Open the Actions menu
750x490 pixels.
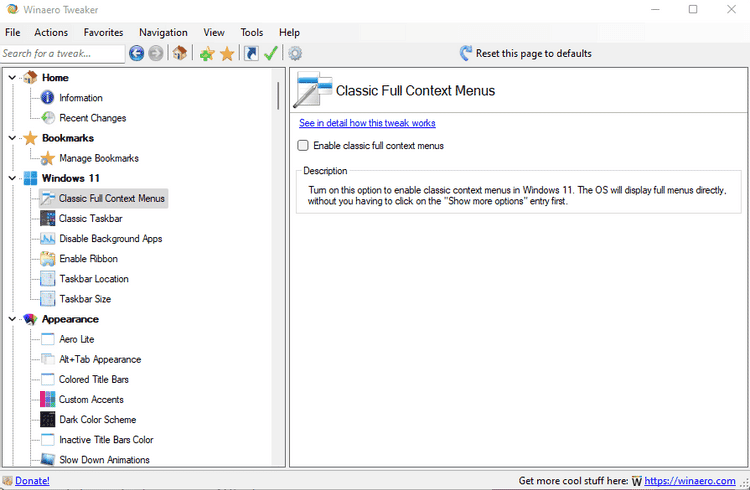(51, 32)
